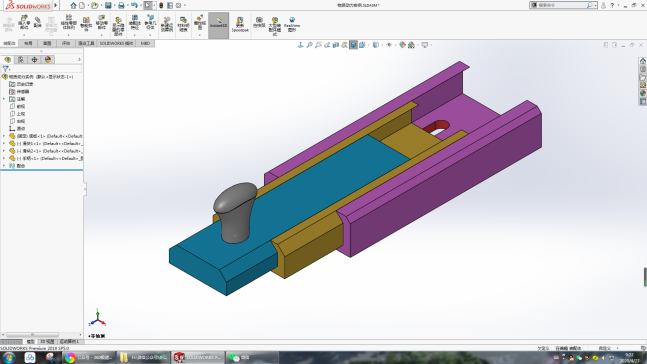Click Smart Fasteners ribbon button
The image size is (647, 364).
(86, 24)
